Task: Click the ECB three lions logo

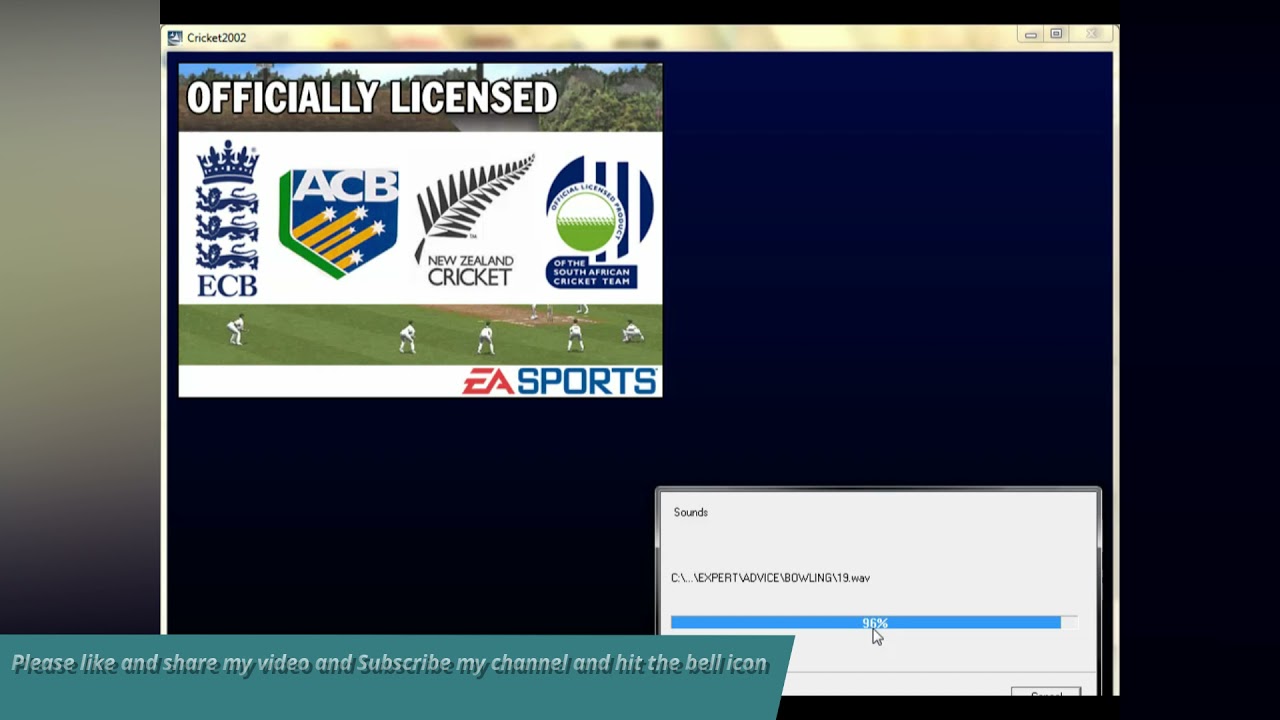Action: 227,219
